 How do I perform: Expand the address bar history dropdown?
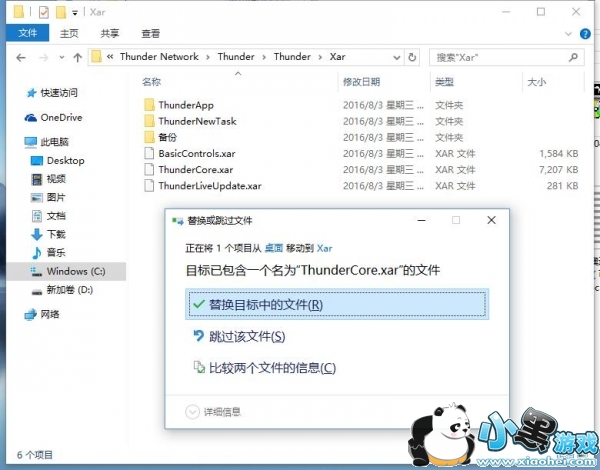[396, 57]
